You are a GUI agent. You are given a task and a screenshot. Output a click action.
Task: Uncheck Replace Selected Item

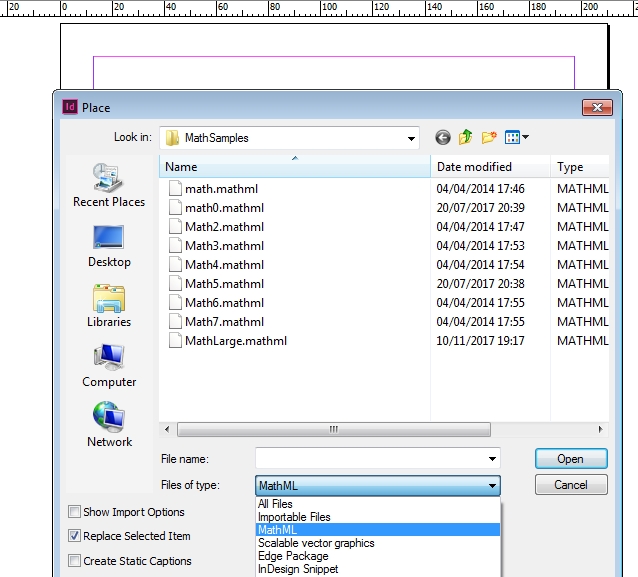[x=74, y=536]
